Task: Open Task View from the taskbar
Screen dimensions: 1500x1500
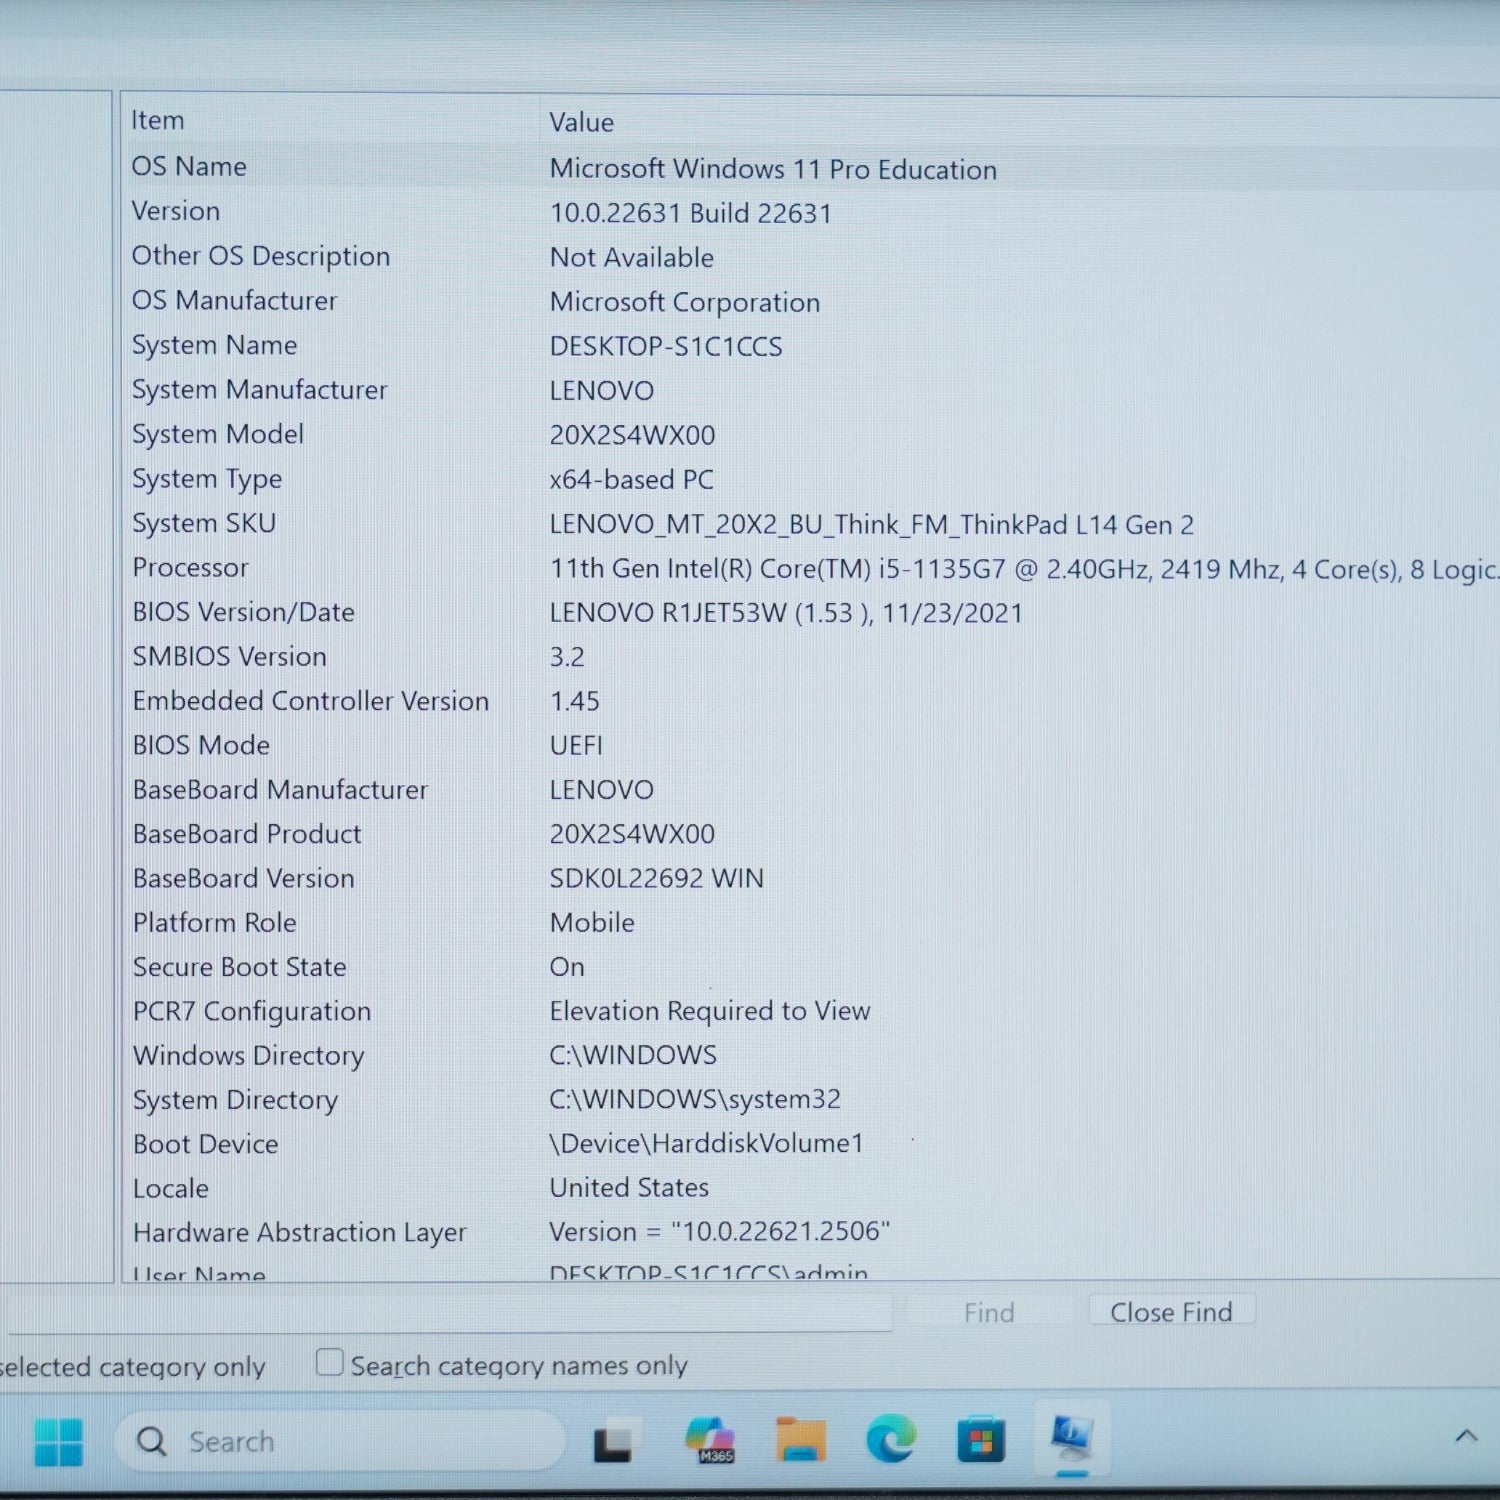Action: [x=612, y=1443]
